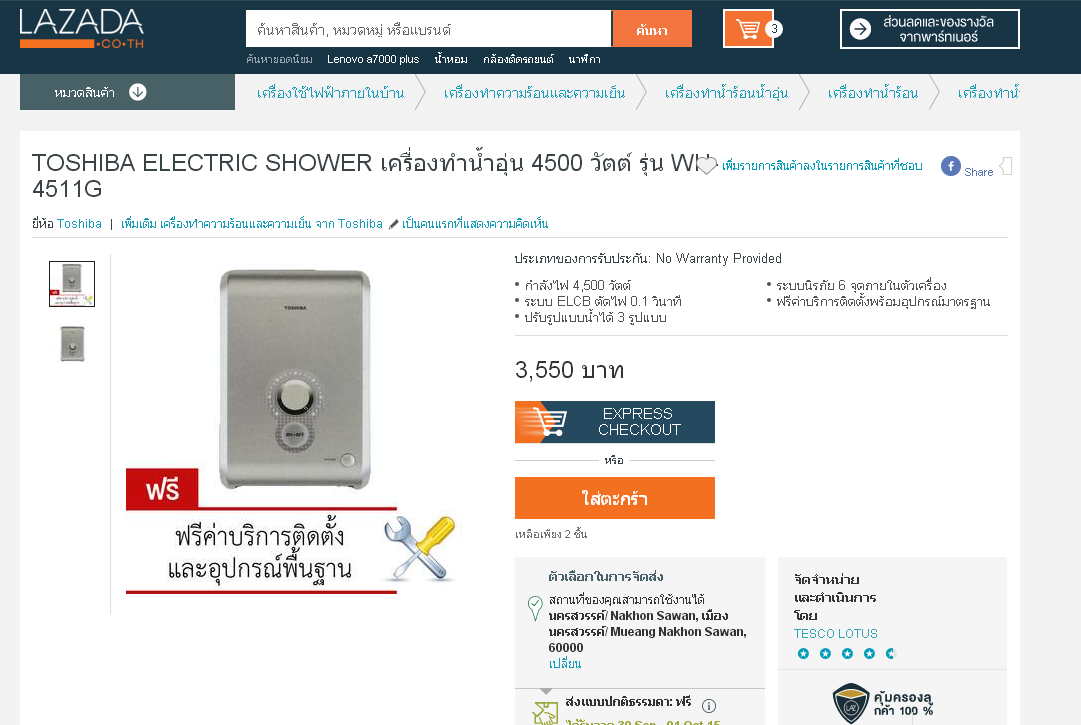Click the Facebook Share icon

tap(951, 166)
